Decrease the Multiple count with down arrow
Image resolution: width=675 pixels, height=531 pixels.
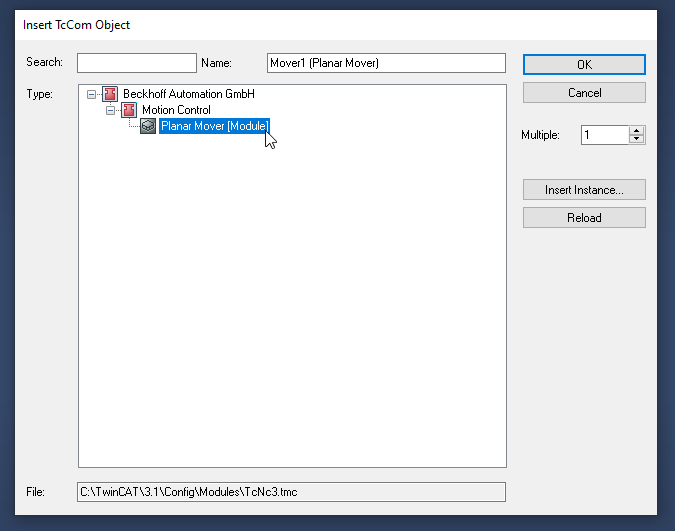(636, 140)
